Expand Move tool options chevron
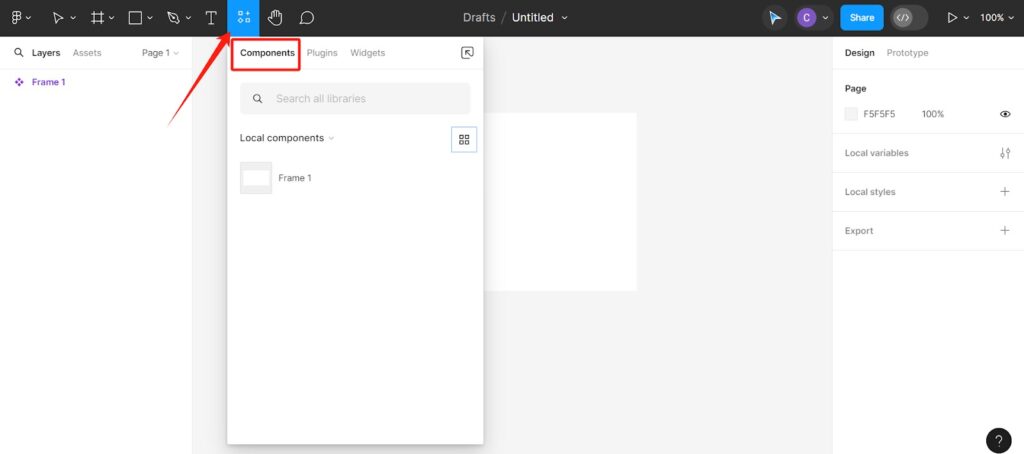1024x454 pixels. tap(72, 18)
